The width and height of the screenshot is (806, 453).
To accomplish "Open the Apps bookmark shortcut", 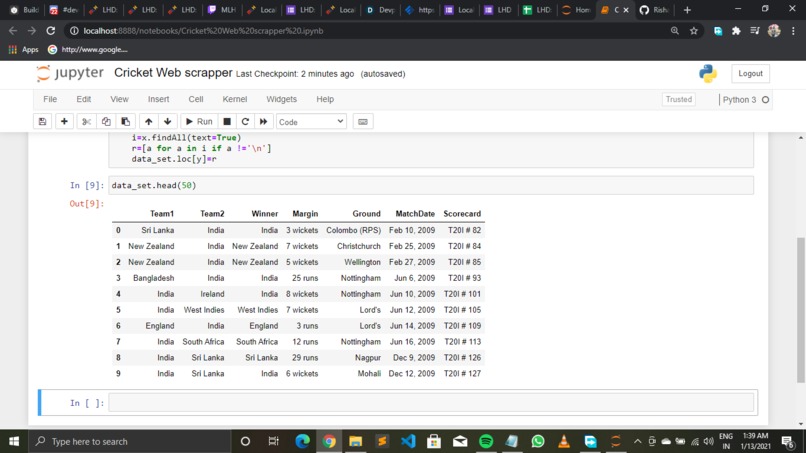I will coord(24,49).
